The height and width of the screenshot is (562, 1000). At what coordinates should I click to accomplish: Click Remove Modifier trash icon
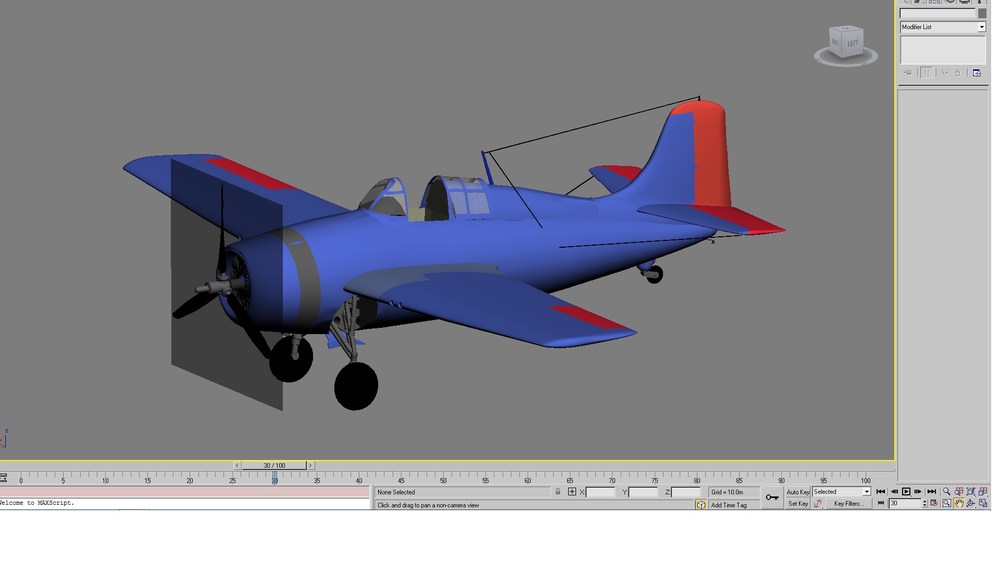click(957, 73)
